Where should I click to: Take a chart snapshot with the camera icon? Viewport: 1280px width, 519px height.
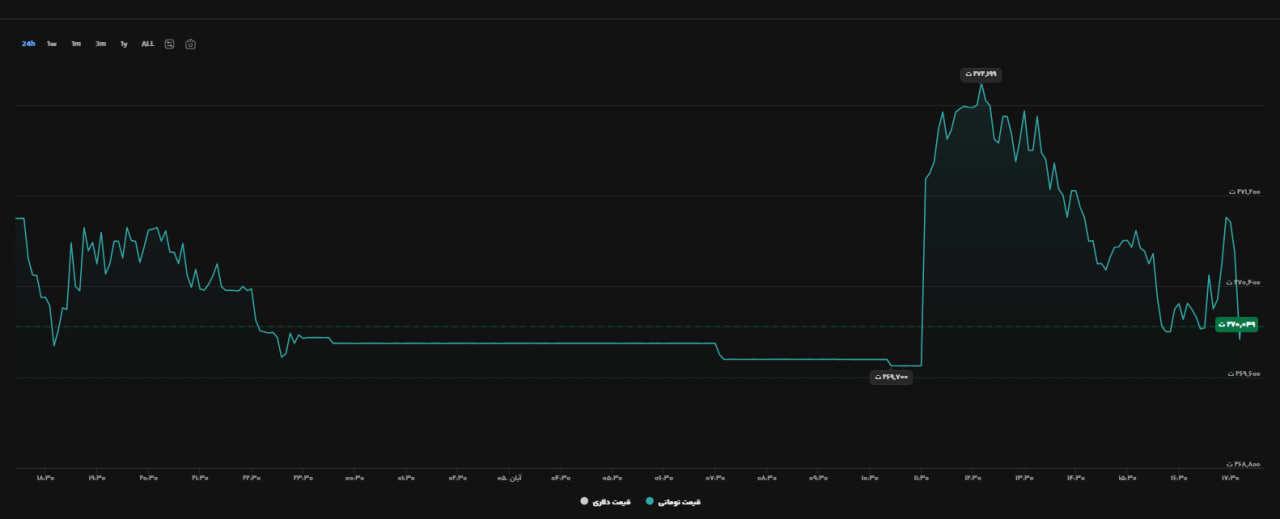click(x=191, y=44)
